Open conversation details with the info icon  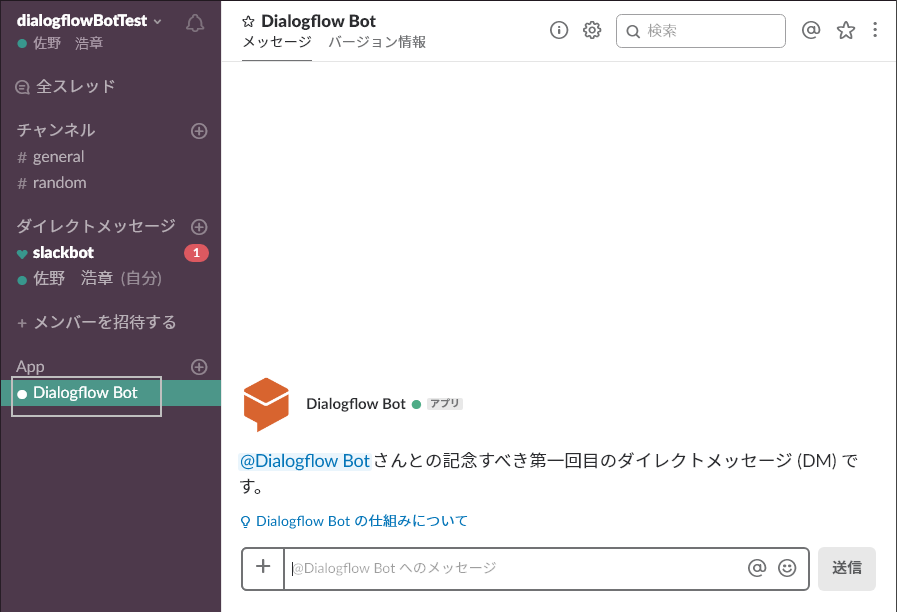(559, 30)
